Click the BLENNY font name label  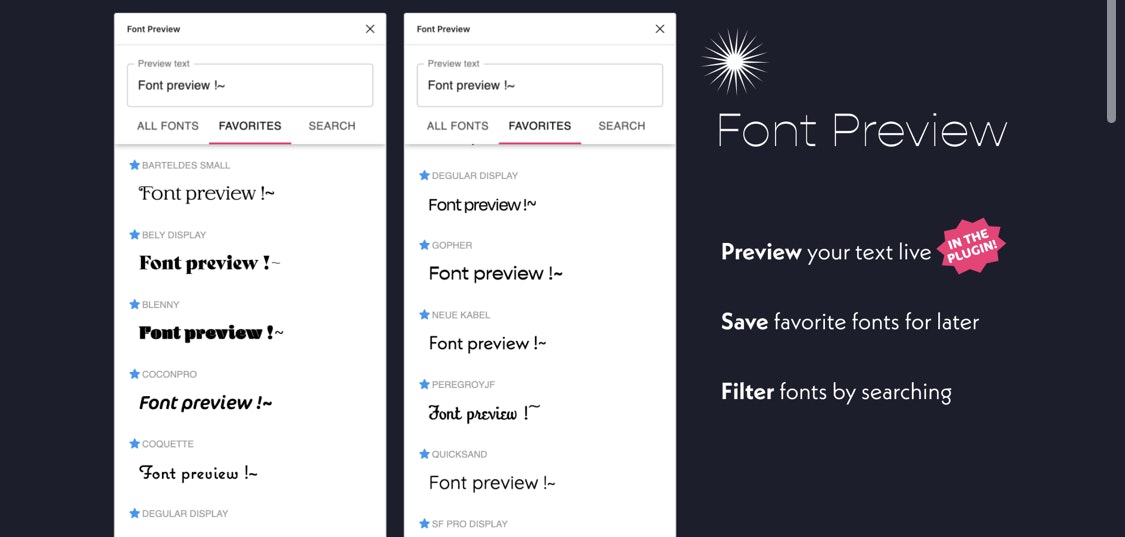click(161, 304)
